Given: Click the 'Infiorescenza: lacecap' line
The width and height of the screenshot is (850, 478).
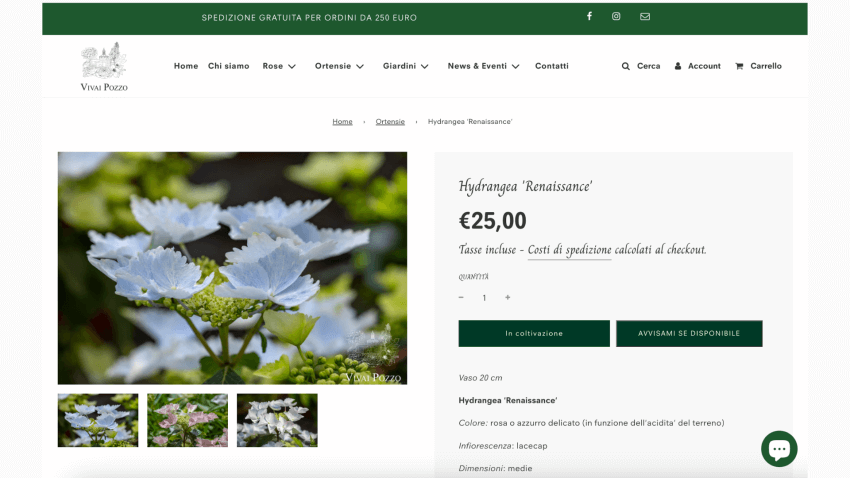Looking at the screenshot, I should point(503,445).
